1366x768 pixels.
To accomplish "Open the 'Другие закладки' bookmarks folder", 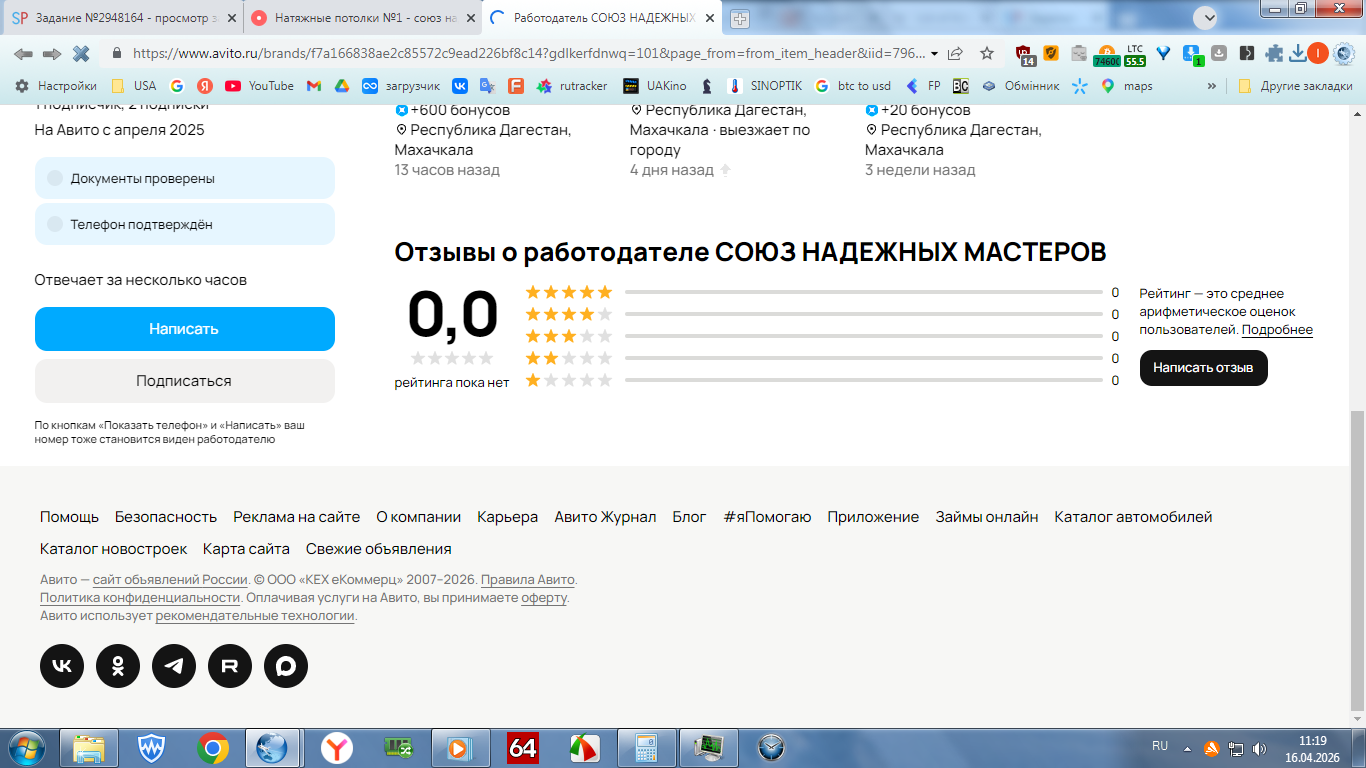I will [x=1295, y=86].
